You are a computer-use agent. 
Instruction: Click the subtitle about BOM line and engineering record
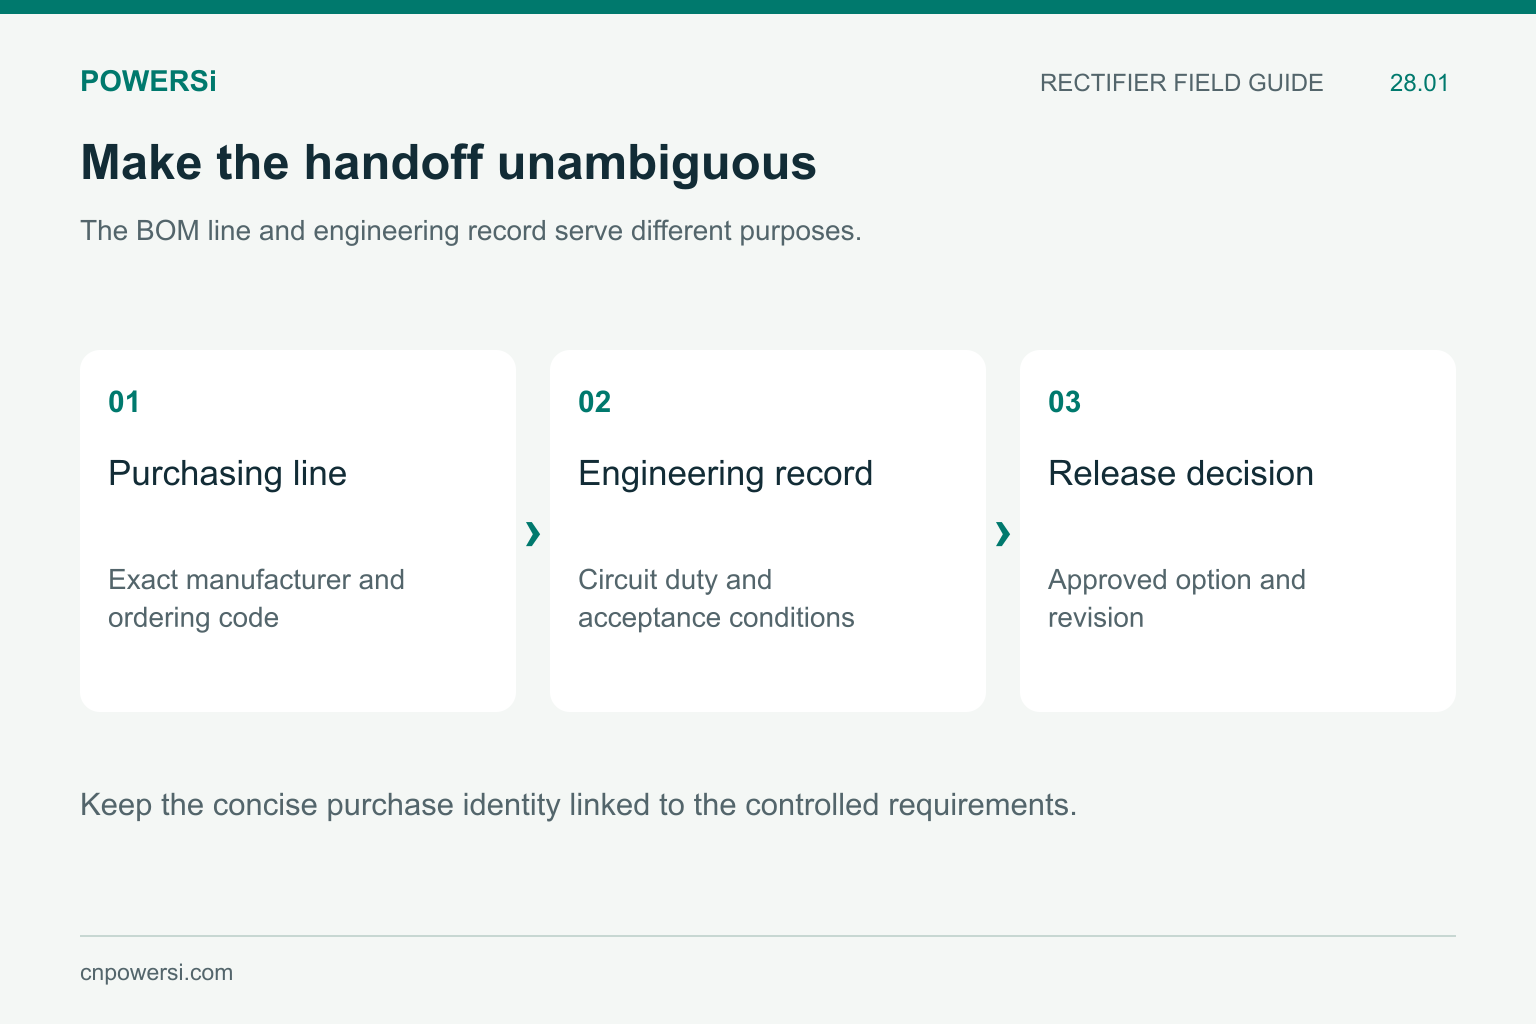[x=471, y=231]
